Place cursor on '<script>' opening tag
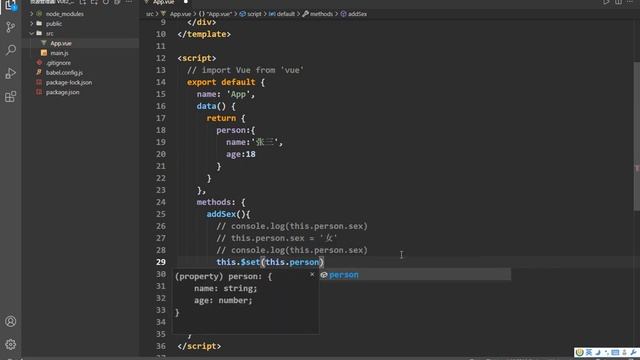 (197, 58)
